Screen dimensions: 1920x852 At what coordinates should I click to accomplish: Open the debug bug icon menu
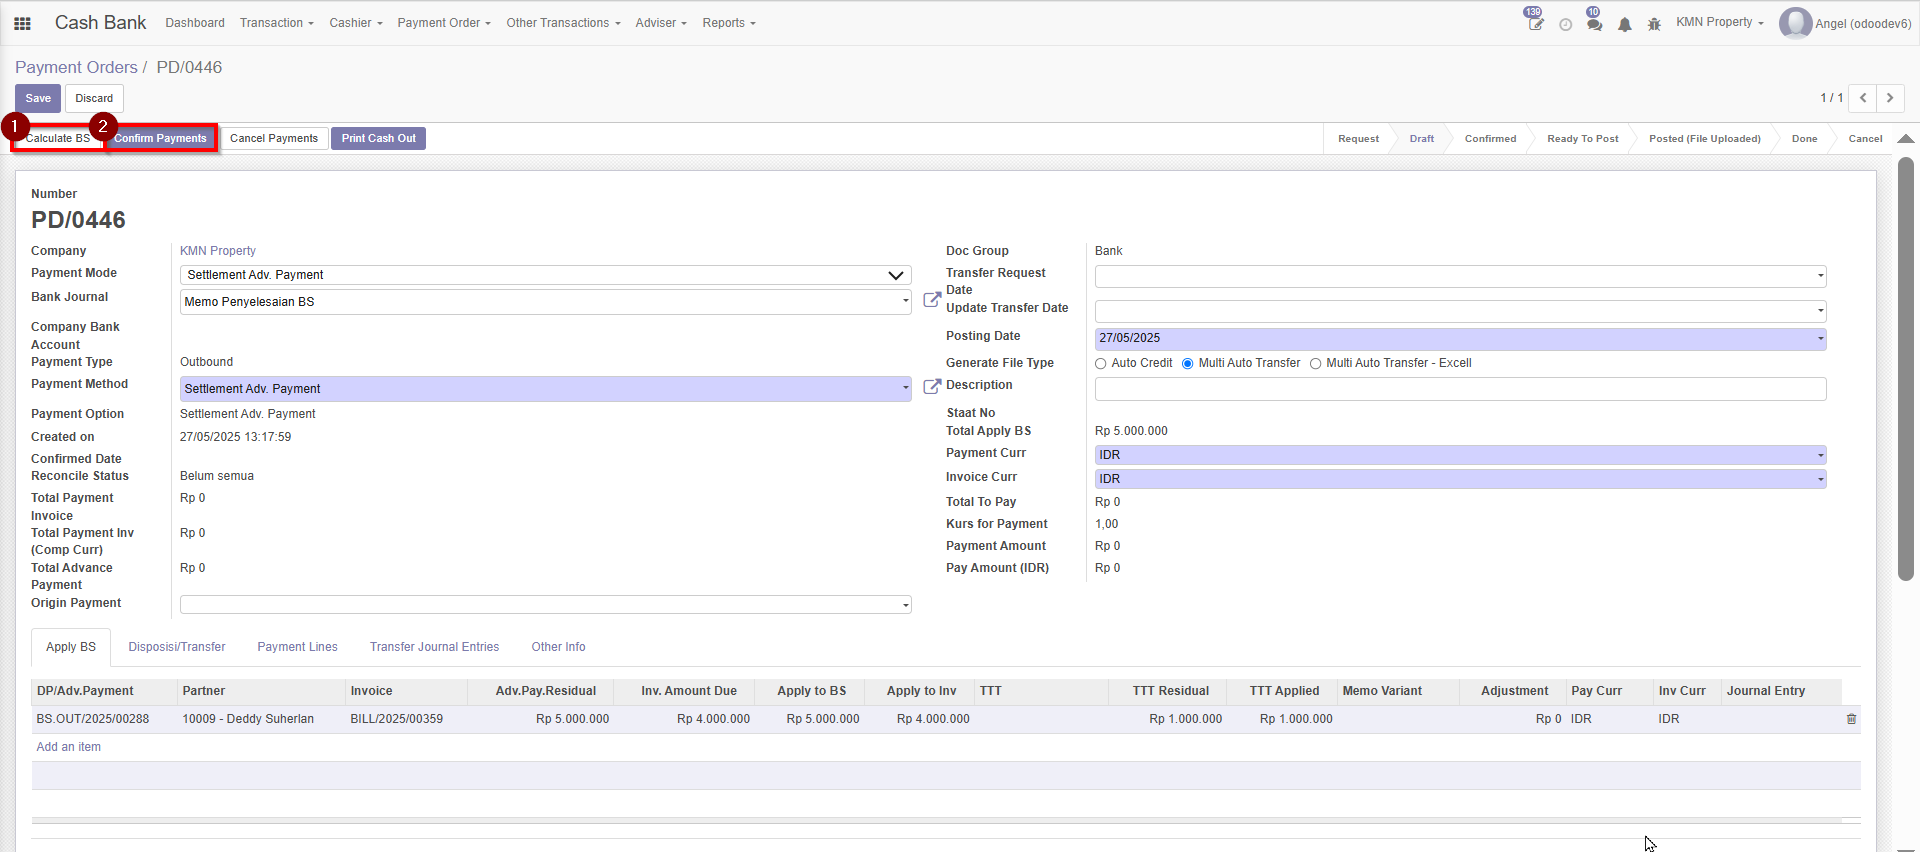click(x=1654, y=24)
